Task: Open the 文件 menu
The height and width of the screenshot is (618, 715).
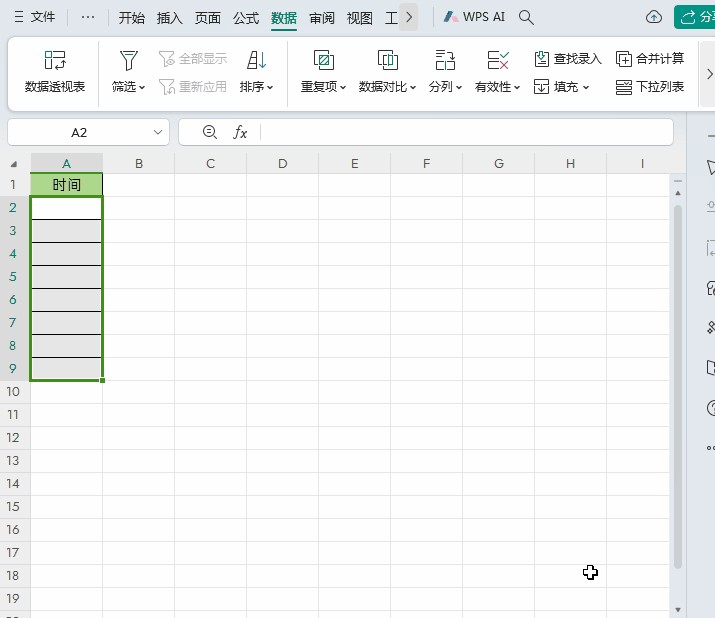Action: coord(34,18)
